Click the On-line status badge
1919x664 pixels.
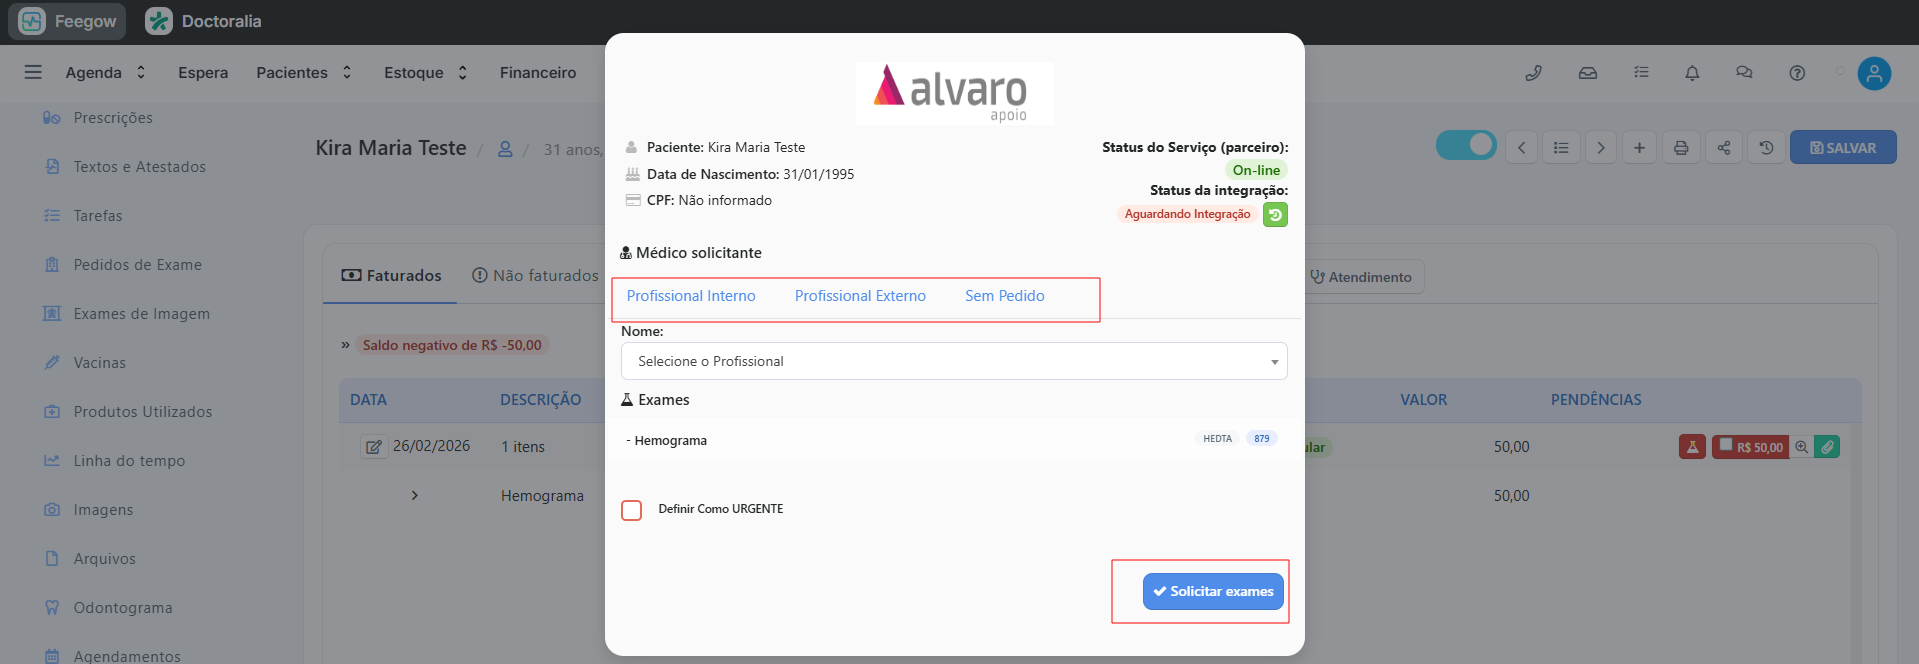(1256, 170)
